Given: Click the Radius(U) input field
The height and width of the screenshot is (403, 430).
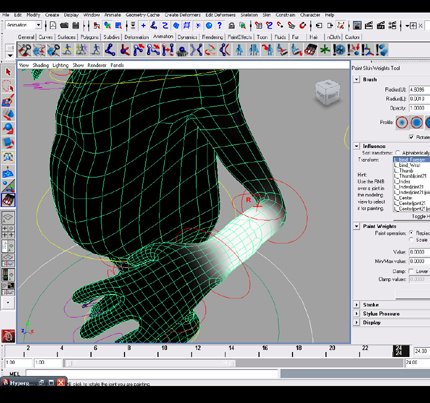Looking at the screenshot, I should click(419, 89).
